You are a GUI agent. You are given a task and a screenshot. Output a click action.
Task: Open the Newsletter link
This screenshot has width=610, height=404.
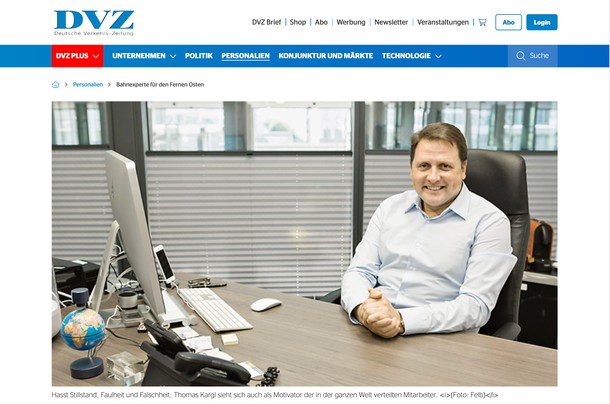pyautogui.click(x=391, y=22)
